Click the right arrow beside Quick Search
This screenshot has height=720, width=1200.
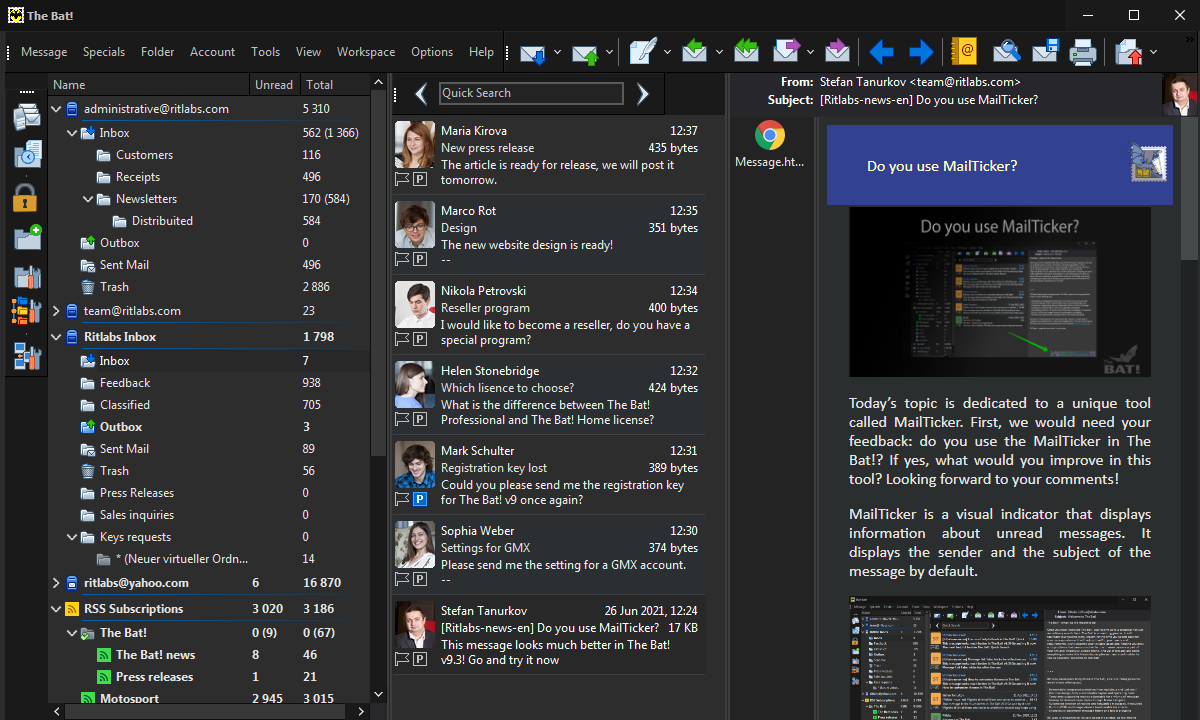(643, 93)
